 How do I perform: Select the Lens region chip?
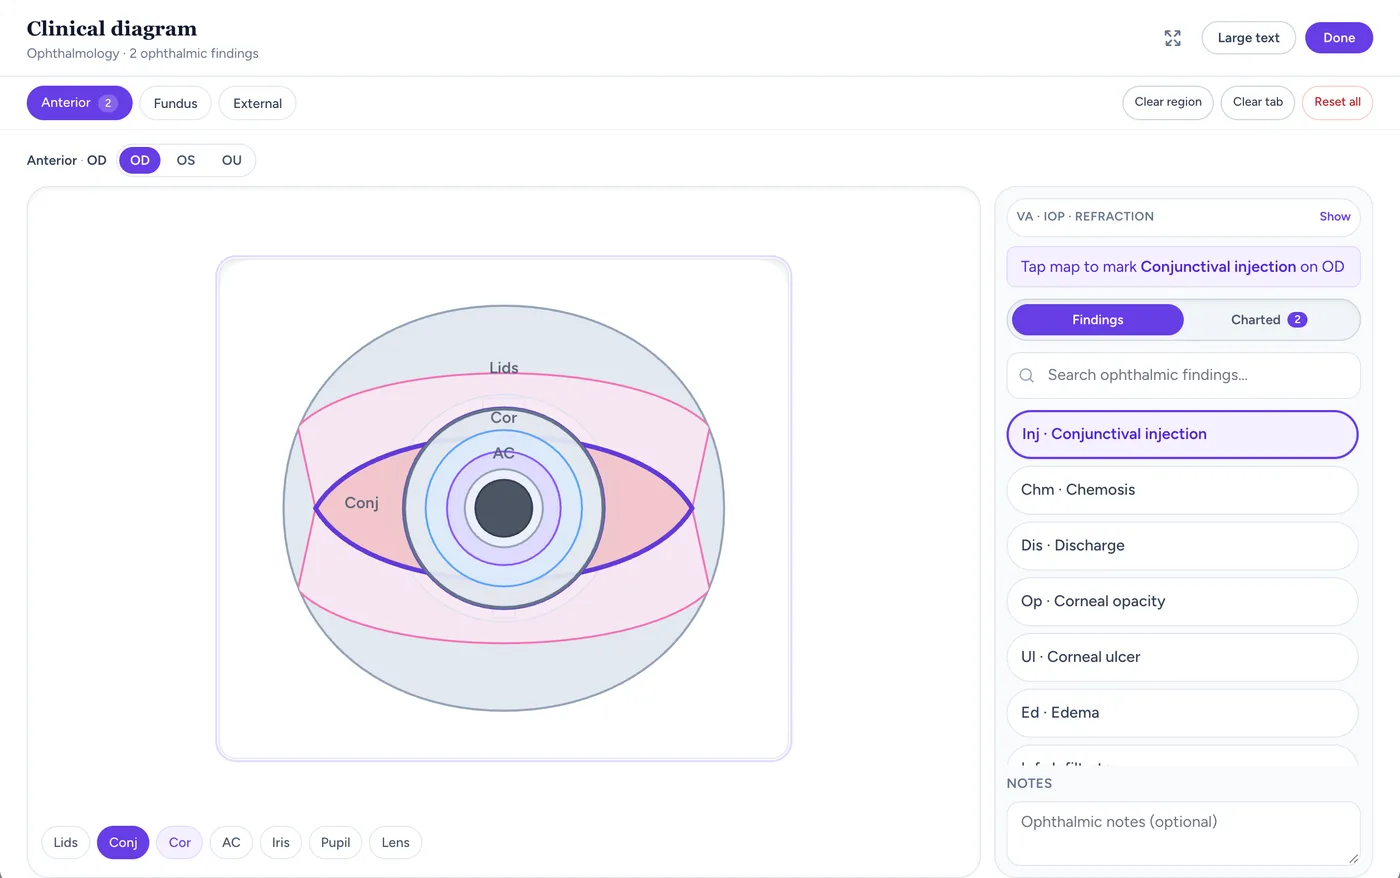point(396,843)
